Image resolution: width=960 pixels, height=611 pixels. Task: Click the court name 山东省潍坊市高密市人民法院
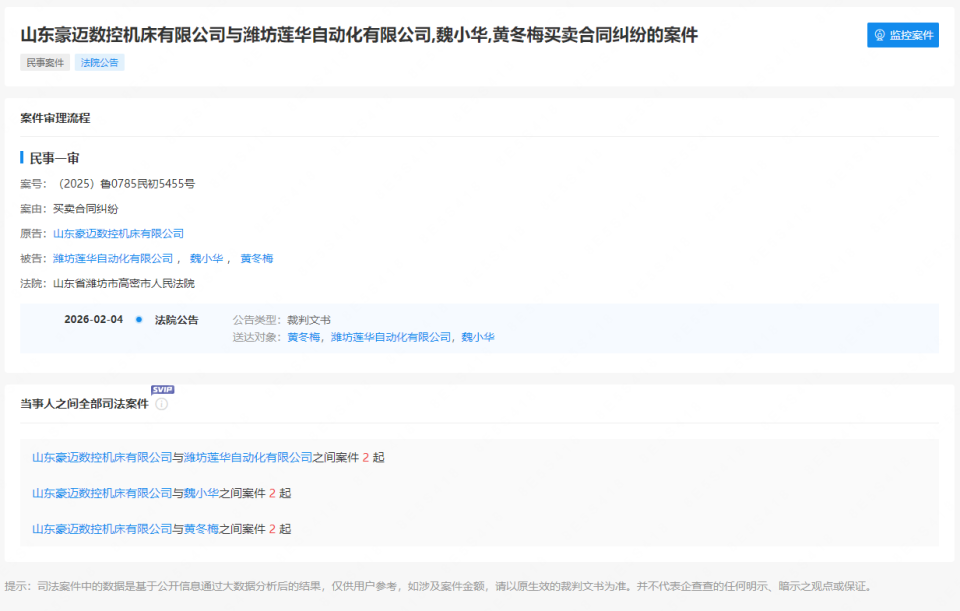point(124,283)
